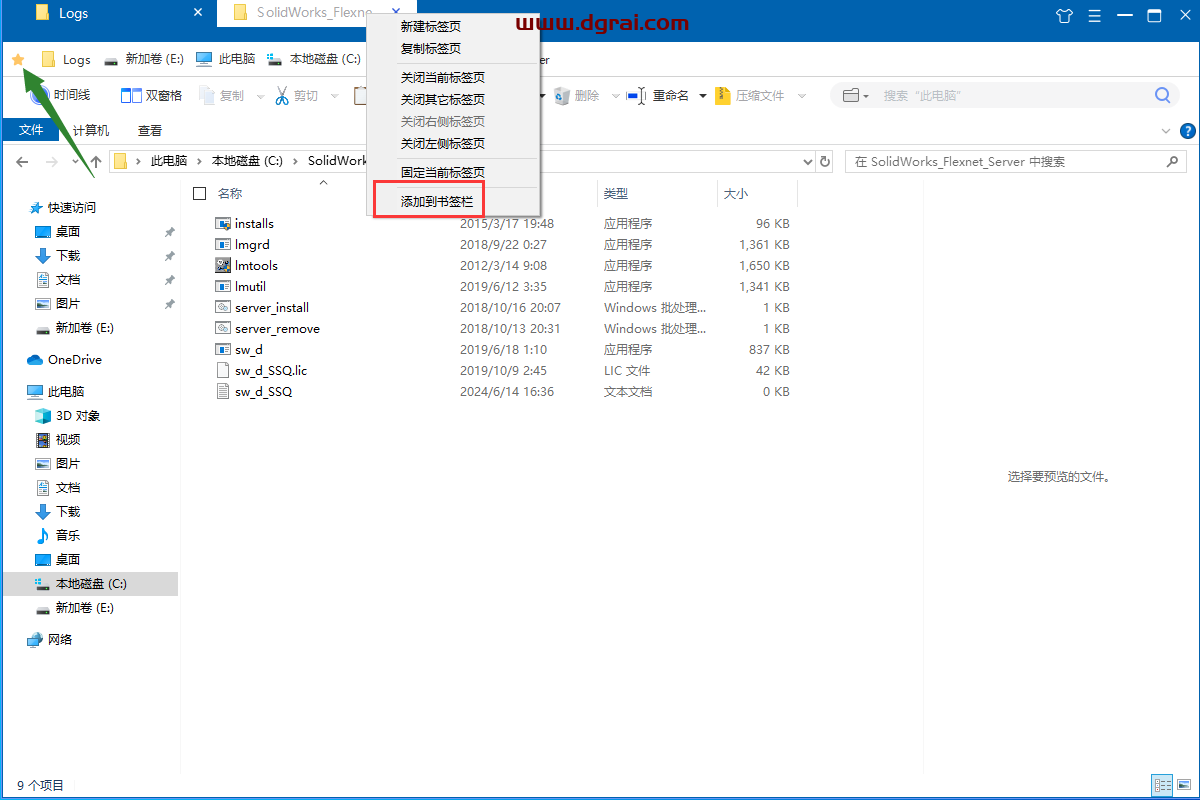The width and height of the screenshot is (1200, 800).
Task: Open the Logs bookmark in bookmark bar
Action: pos(66,60)
